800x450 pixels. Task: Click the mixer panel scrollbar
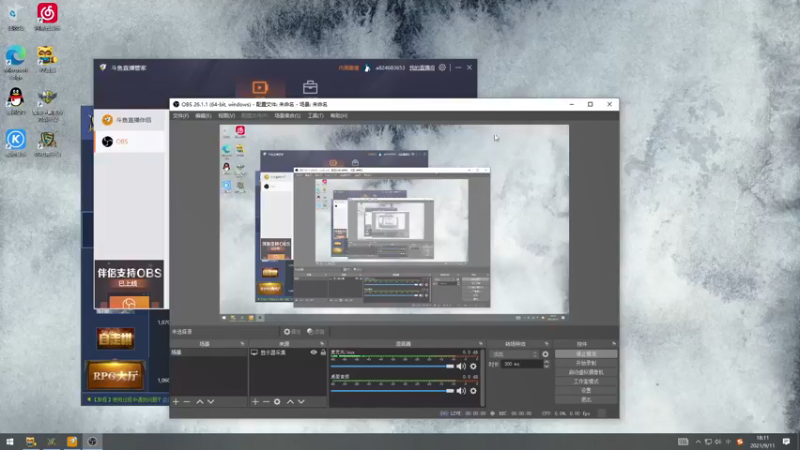[x=482, y=378]
